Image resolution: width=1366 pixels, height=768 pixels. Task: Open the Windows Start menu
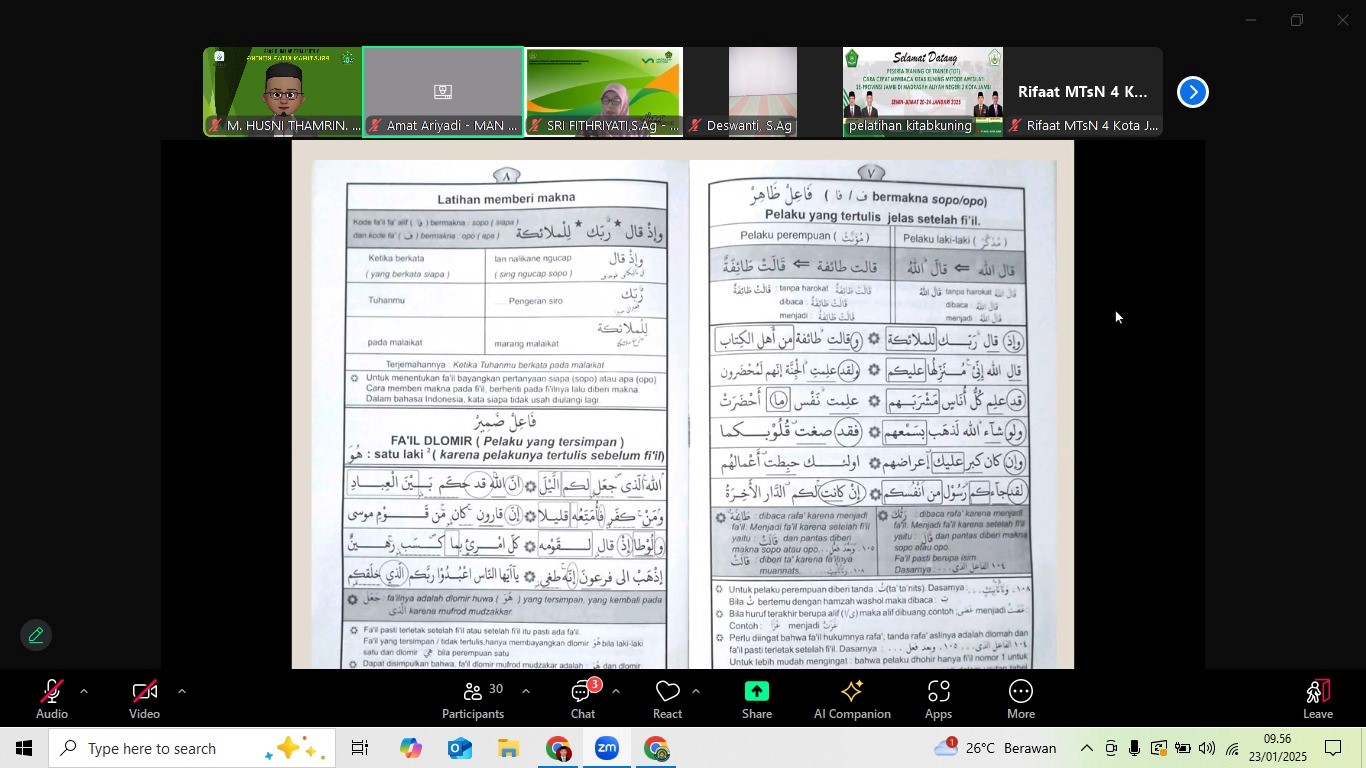pyautogui.click(x=22, y=747)
